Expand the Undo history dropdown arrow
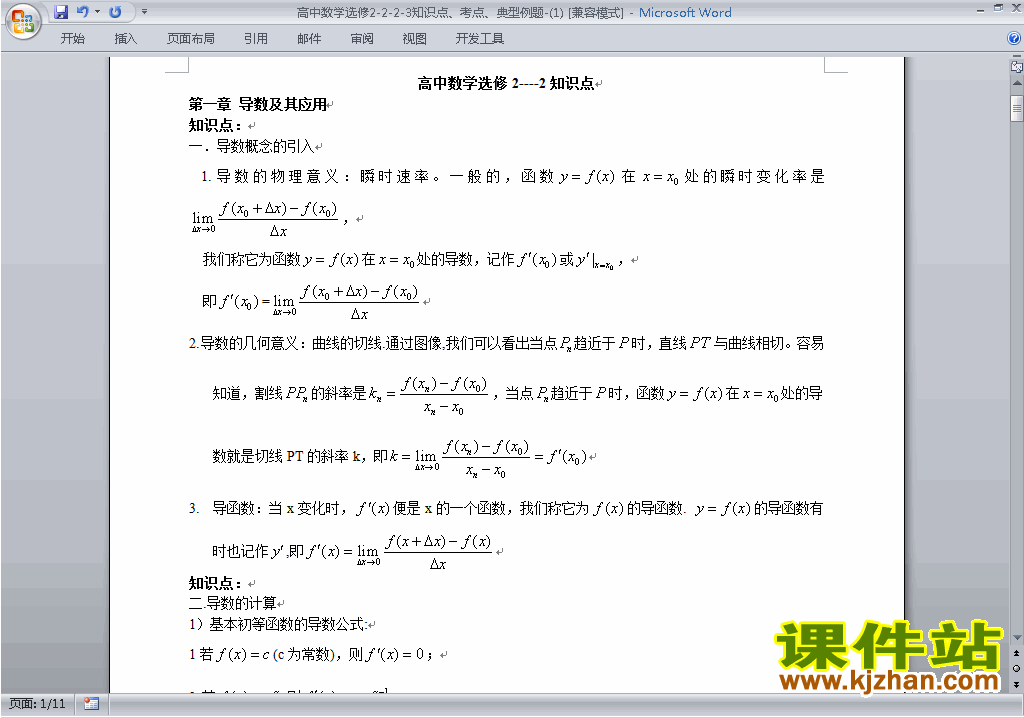Viewport: 1024px width, 718px height. pos(97,12)
